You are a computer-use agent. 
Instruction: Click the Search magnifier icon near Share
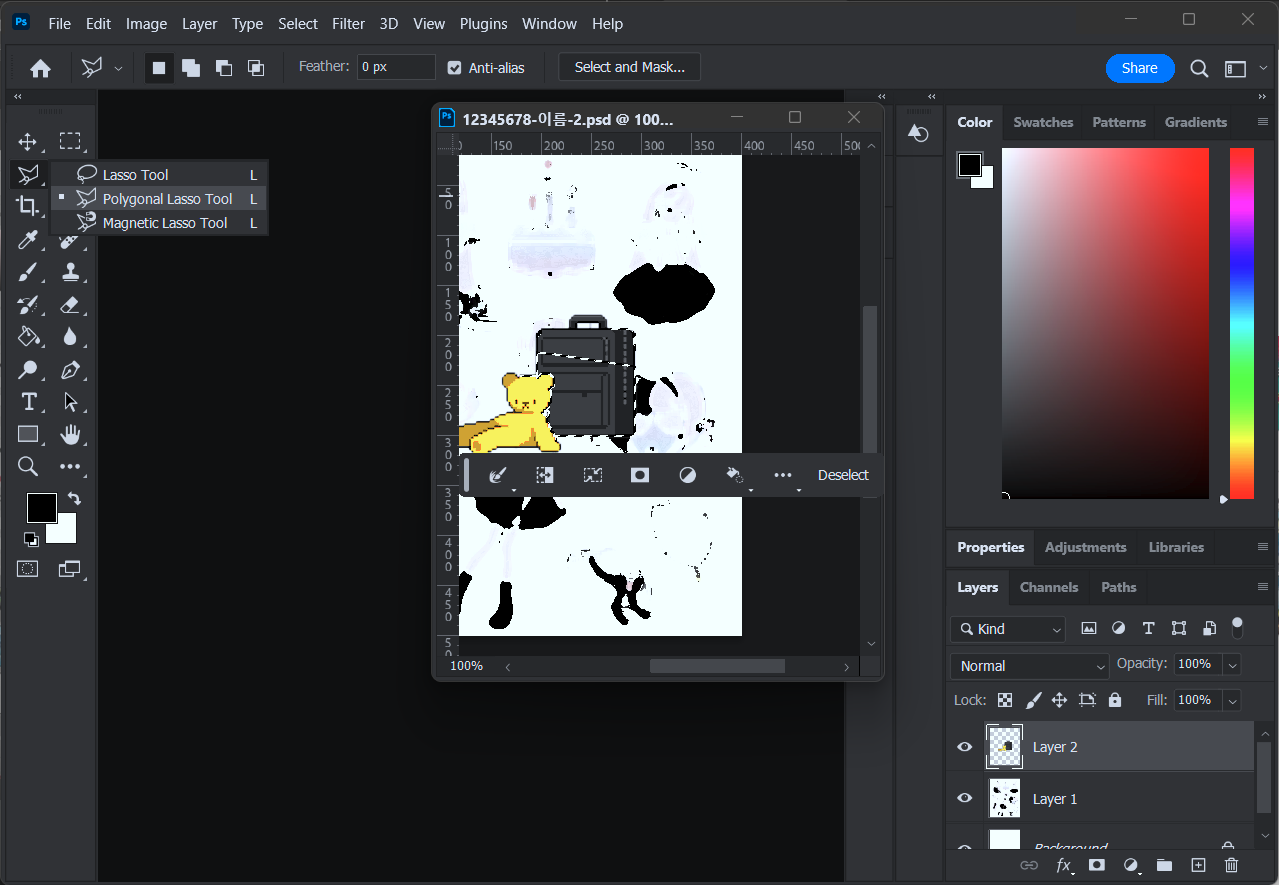pos(1199,68)
